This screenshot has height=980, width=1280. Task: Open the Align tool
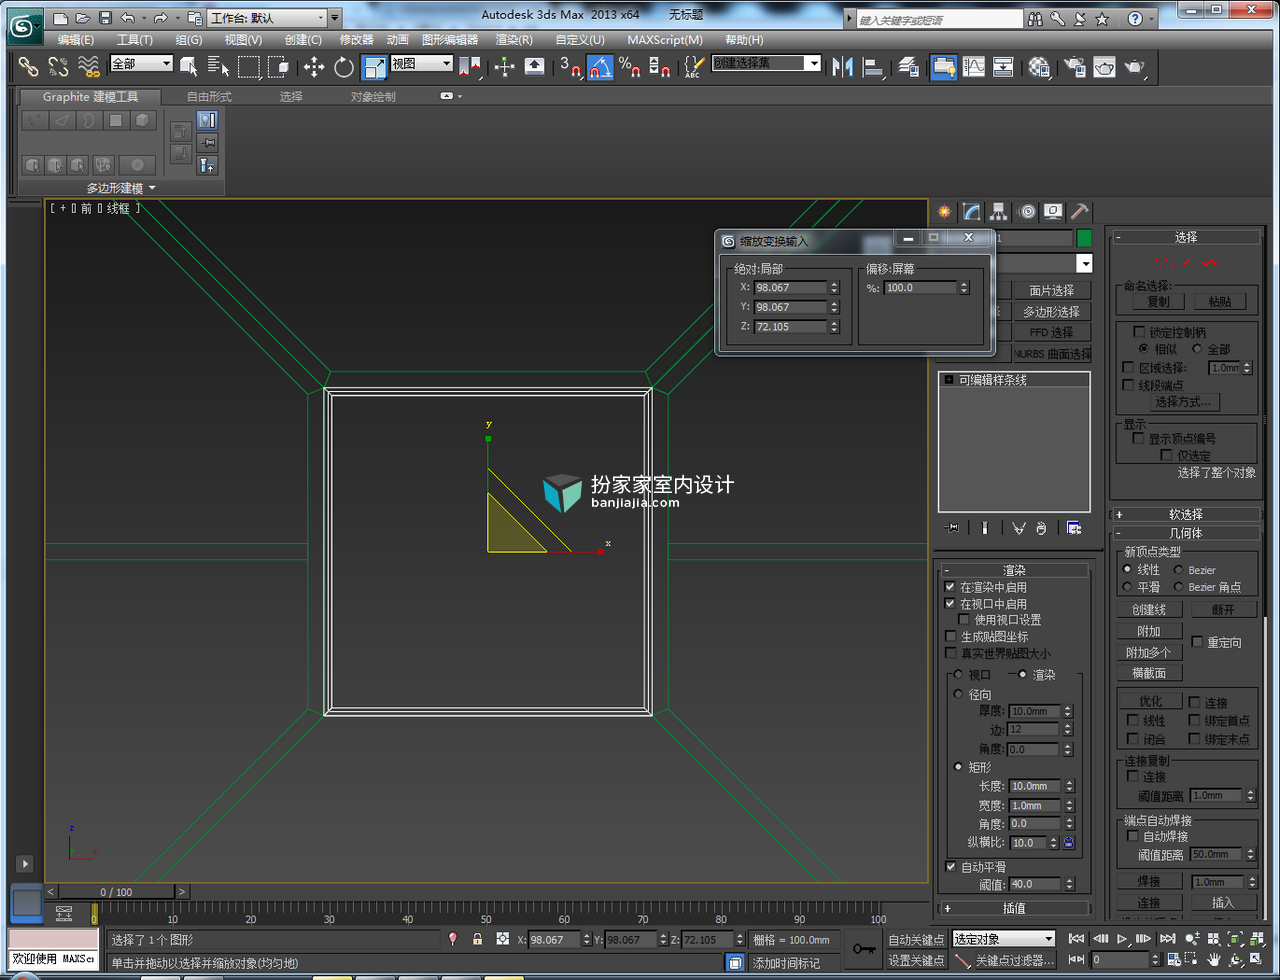(x=873, y=67)
